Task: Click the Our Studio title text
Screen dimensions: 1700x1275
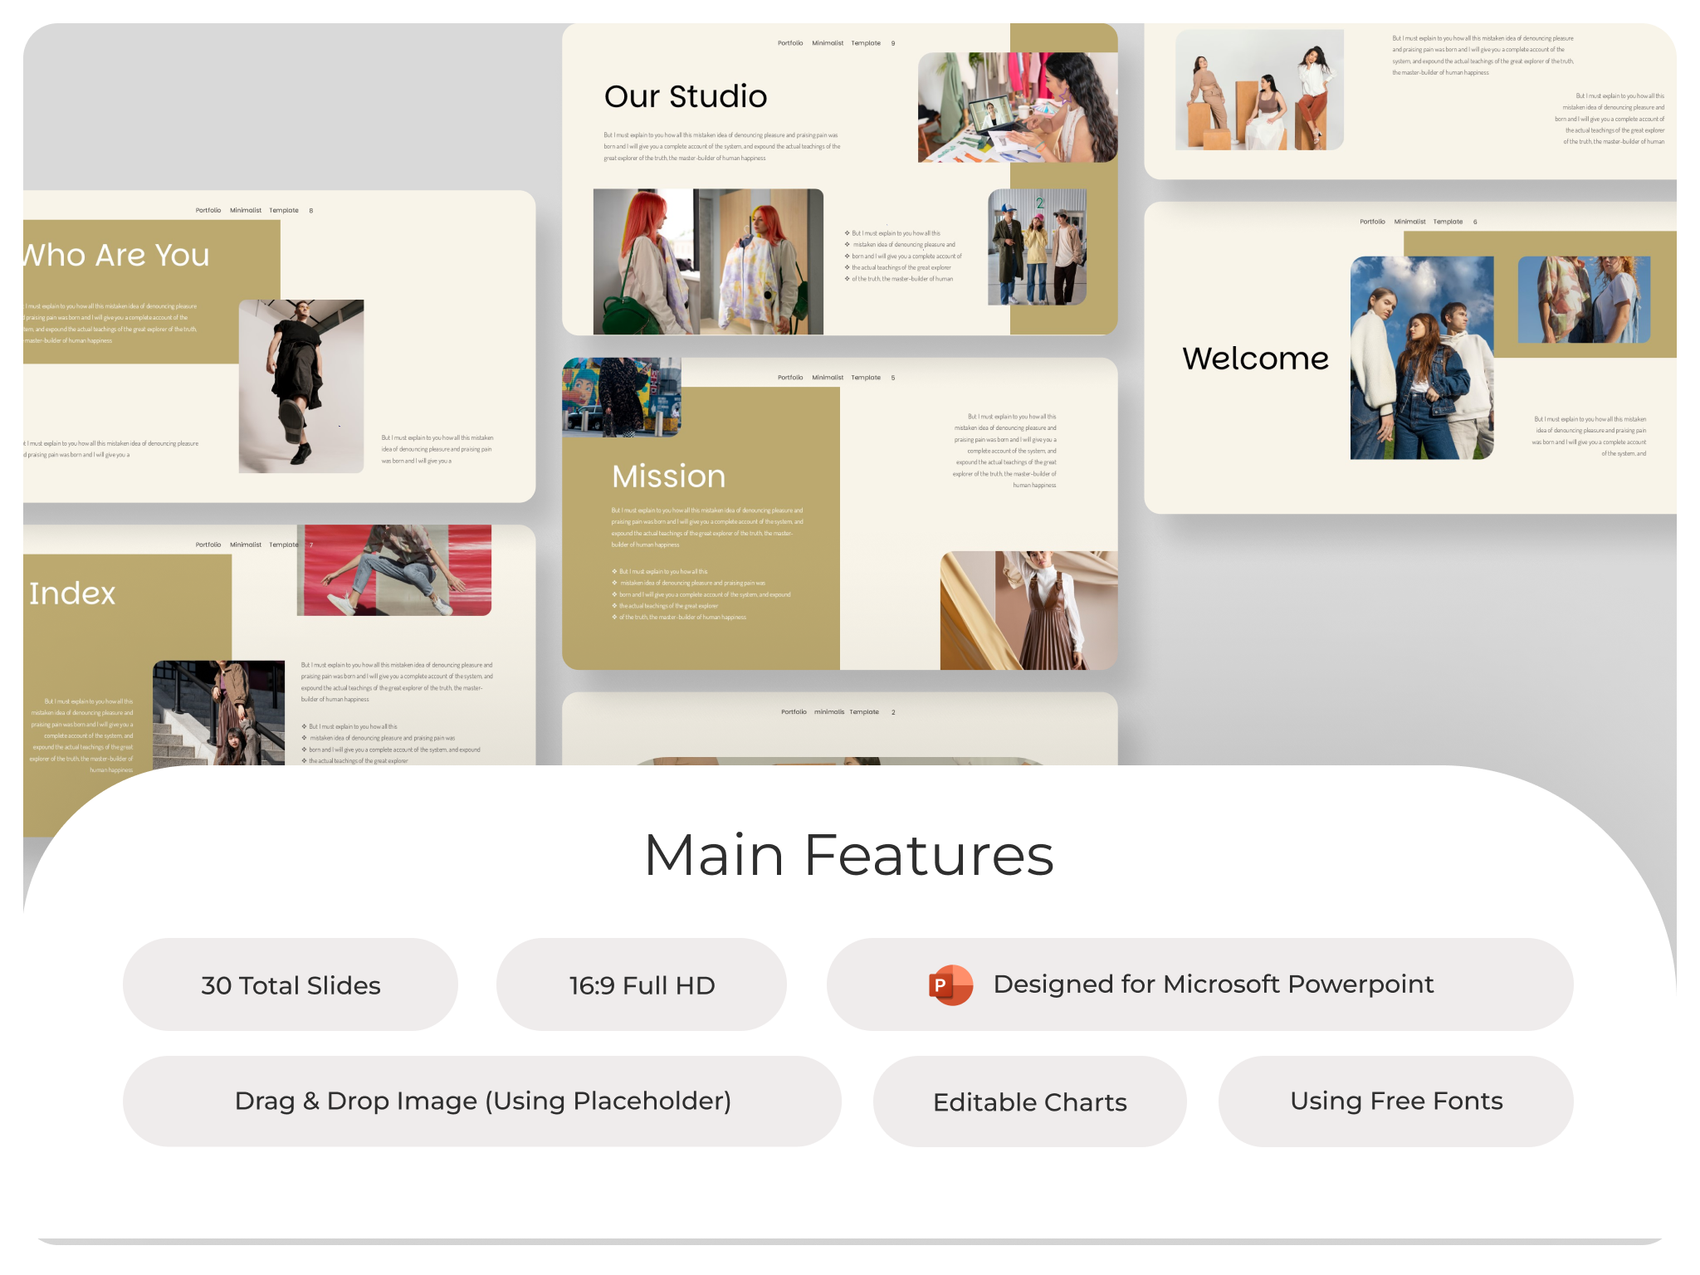Action: tap(686, 96)
